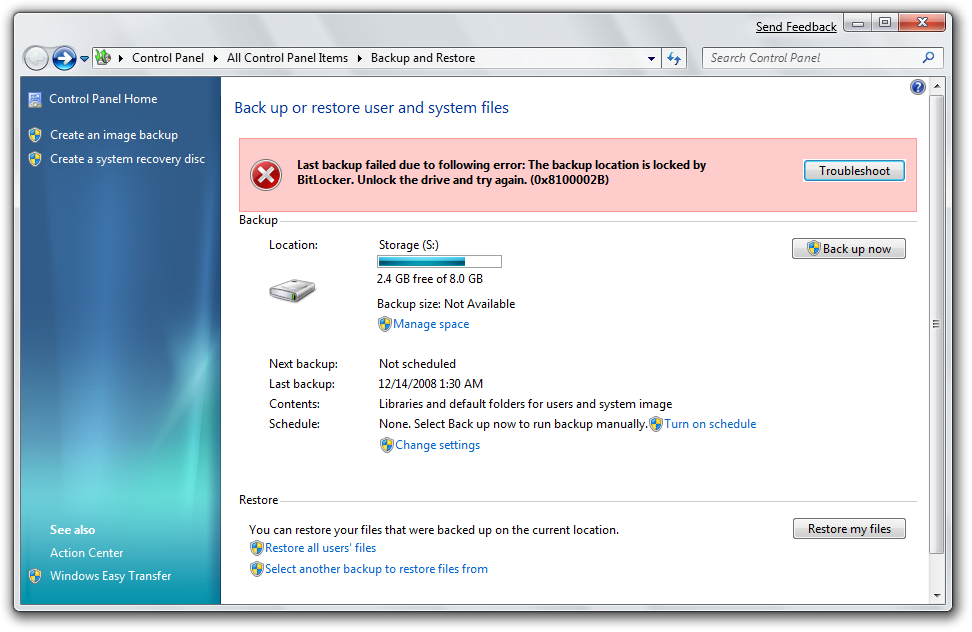
Task: Click the Not scheduled value
Action: click(x=417, y=364)
